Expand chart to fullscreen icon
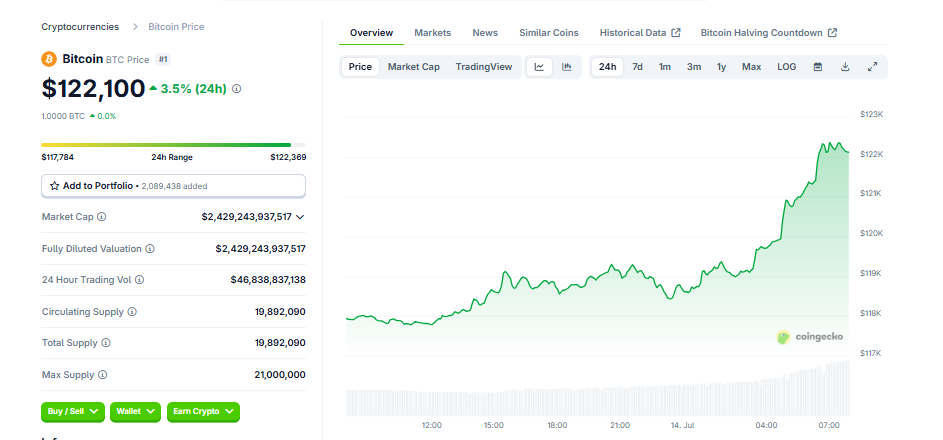 pyautogui.click(x=873, y=67)
